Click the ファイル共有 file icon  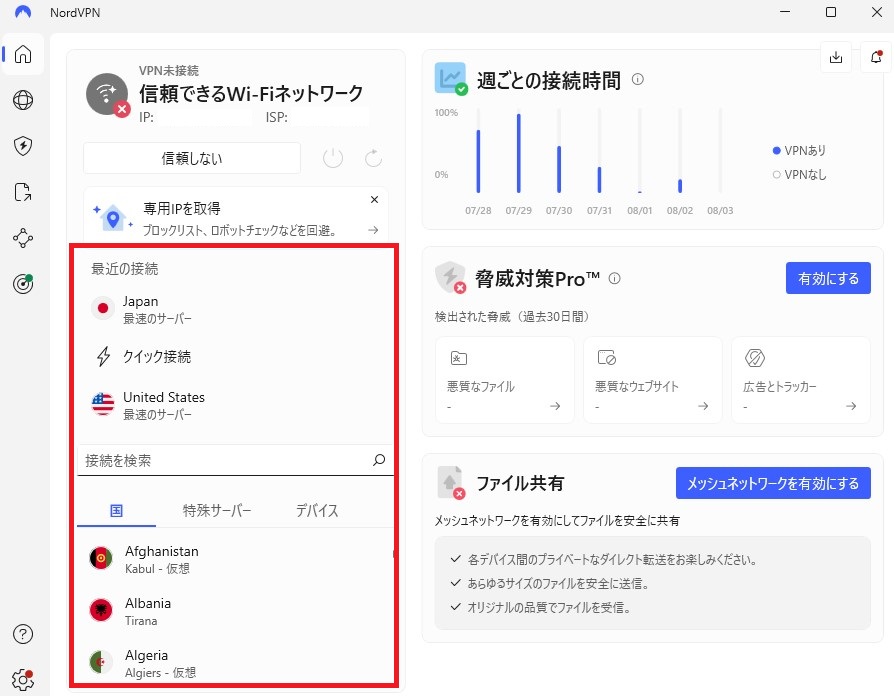click(x=450, y=482)
